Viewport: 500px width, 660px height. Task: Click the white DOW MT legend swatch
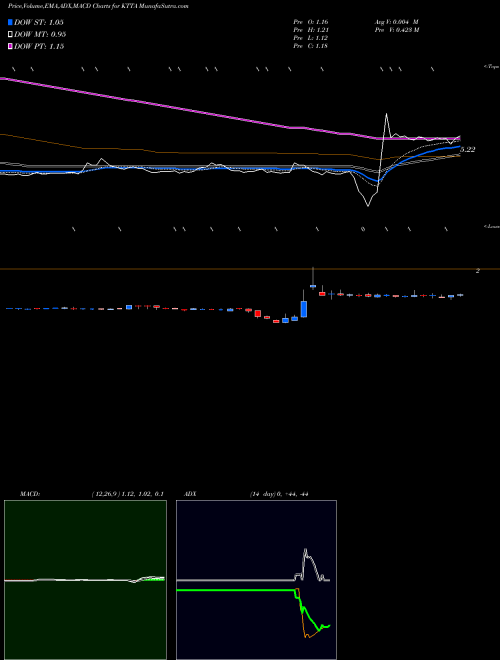point(11,34)
